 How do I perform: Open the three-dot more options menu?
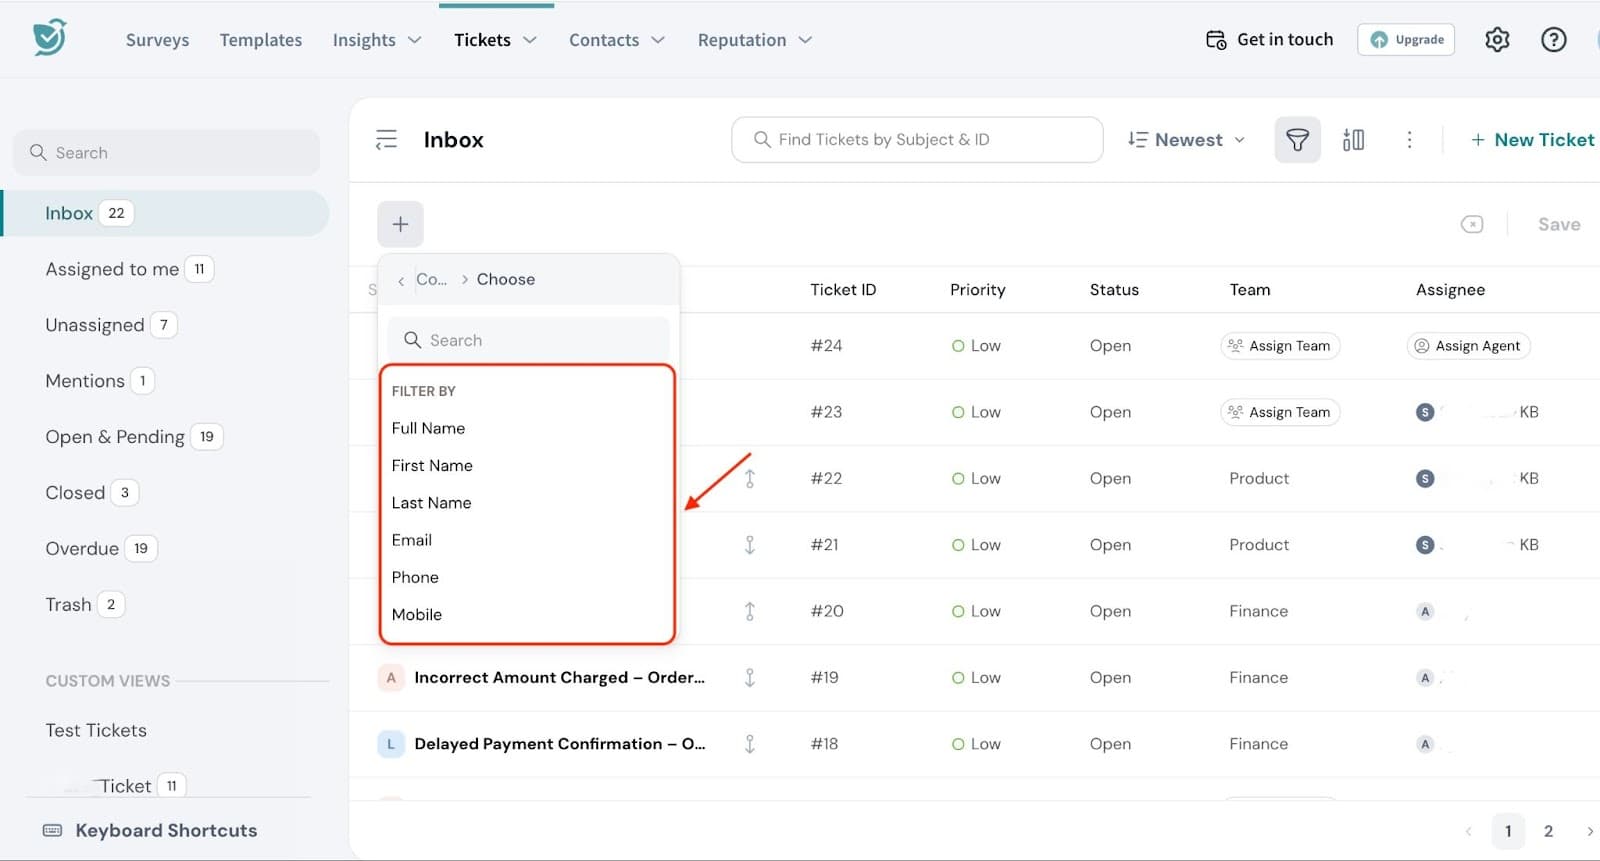click(x=1409, y=140)
